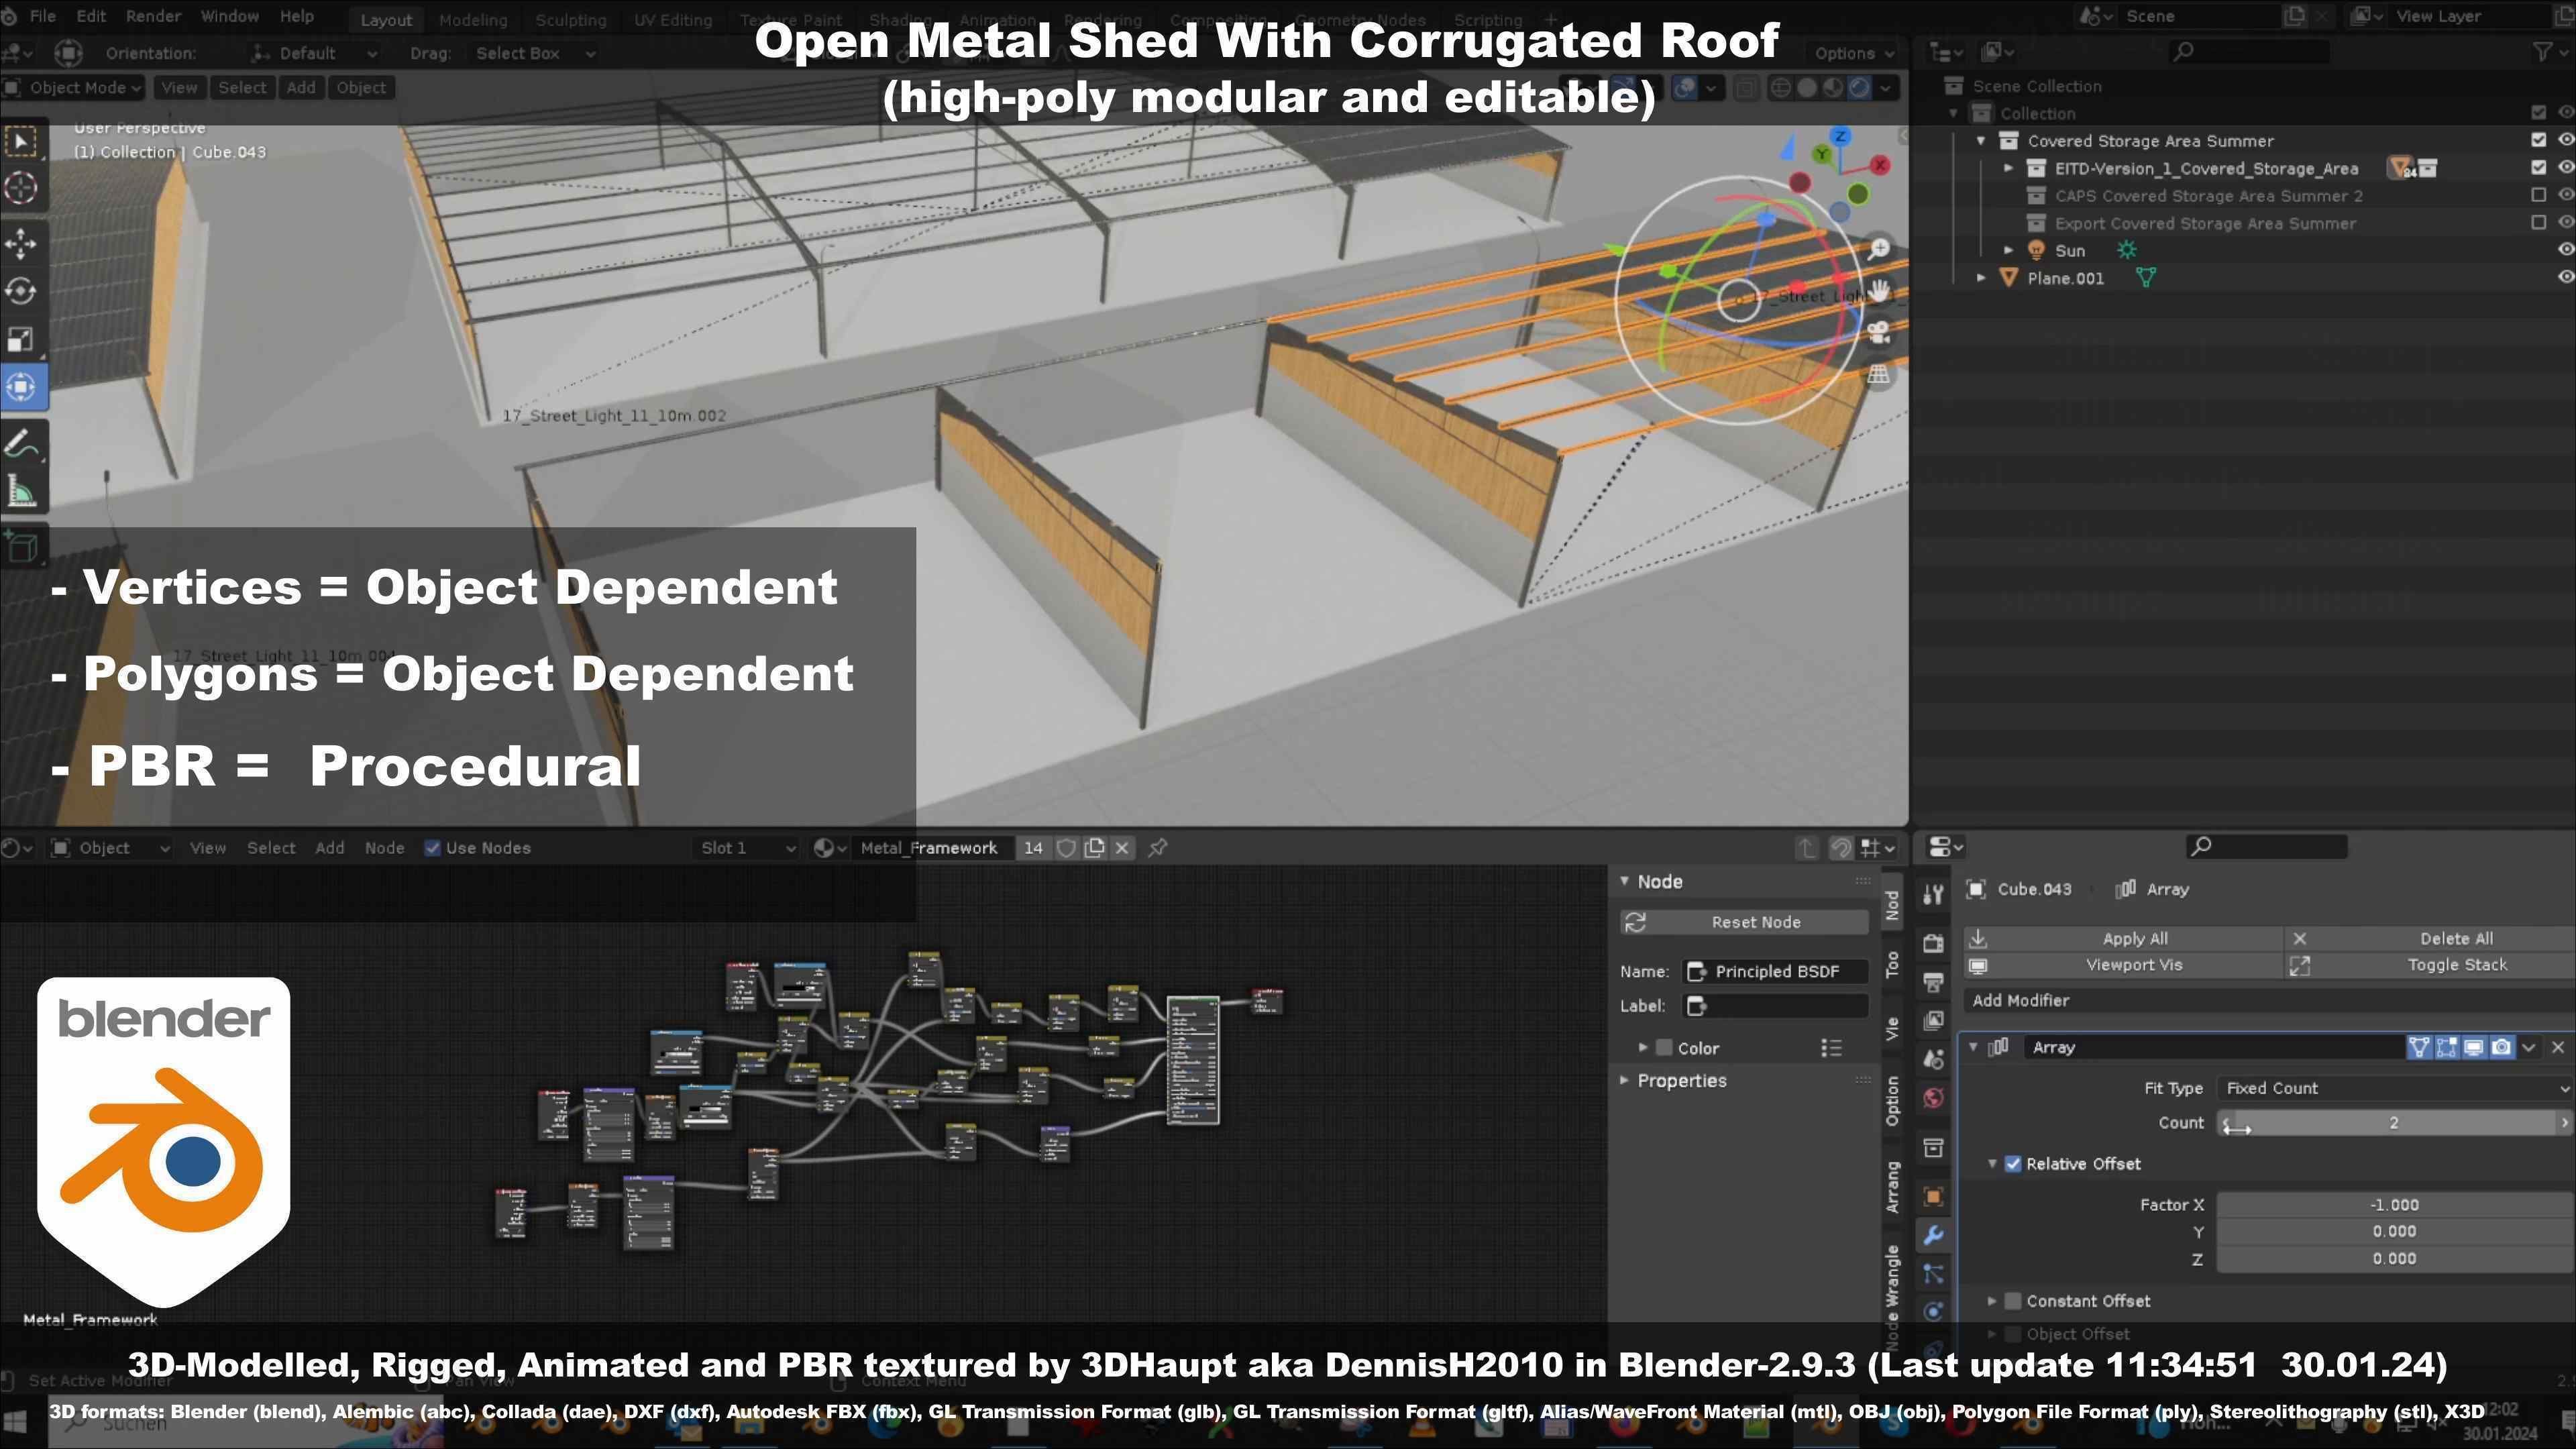Toggle Array modifier edit mode display
The width and height of the screenshot is (2576, 1449).
tap(2446, 1047)
